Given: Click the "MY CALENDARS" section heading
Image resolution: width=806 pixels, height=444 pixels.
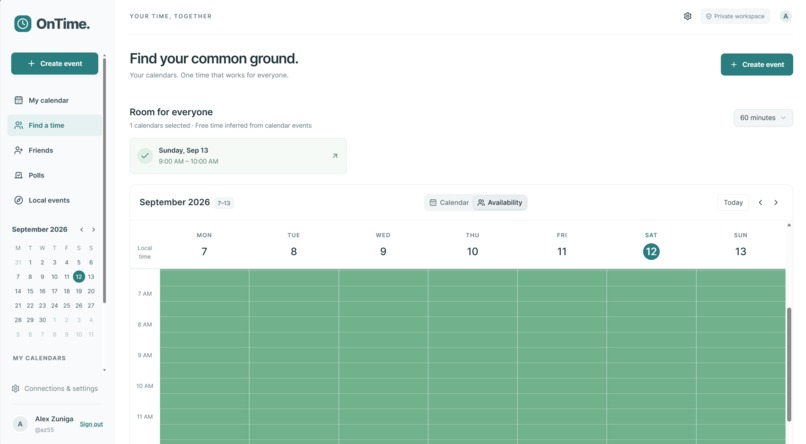Looking at the screenshot, I should point(39,358).
